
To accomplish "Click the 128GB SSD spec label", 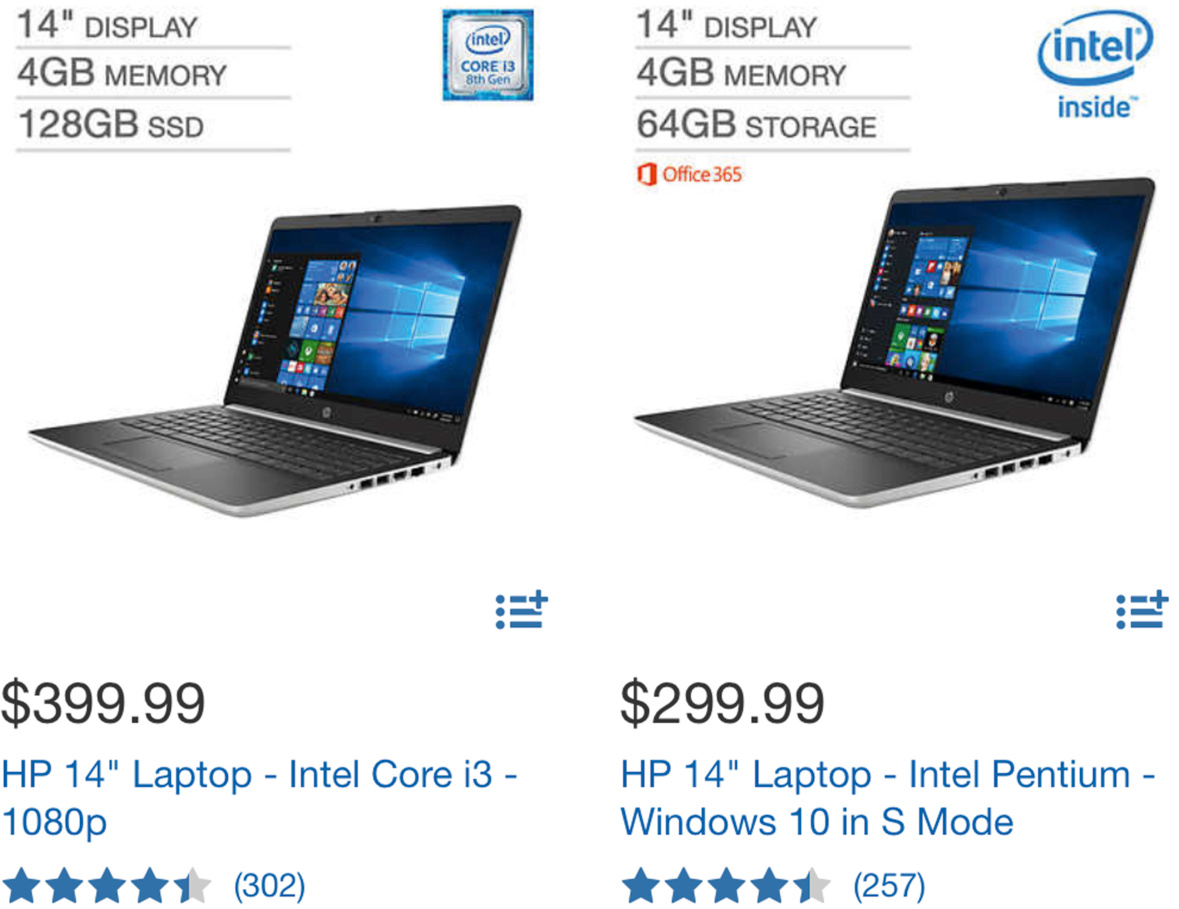I will click(111, 125).
